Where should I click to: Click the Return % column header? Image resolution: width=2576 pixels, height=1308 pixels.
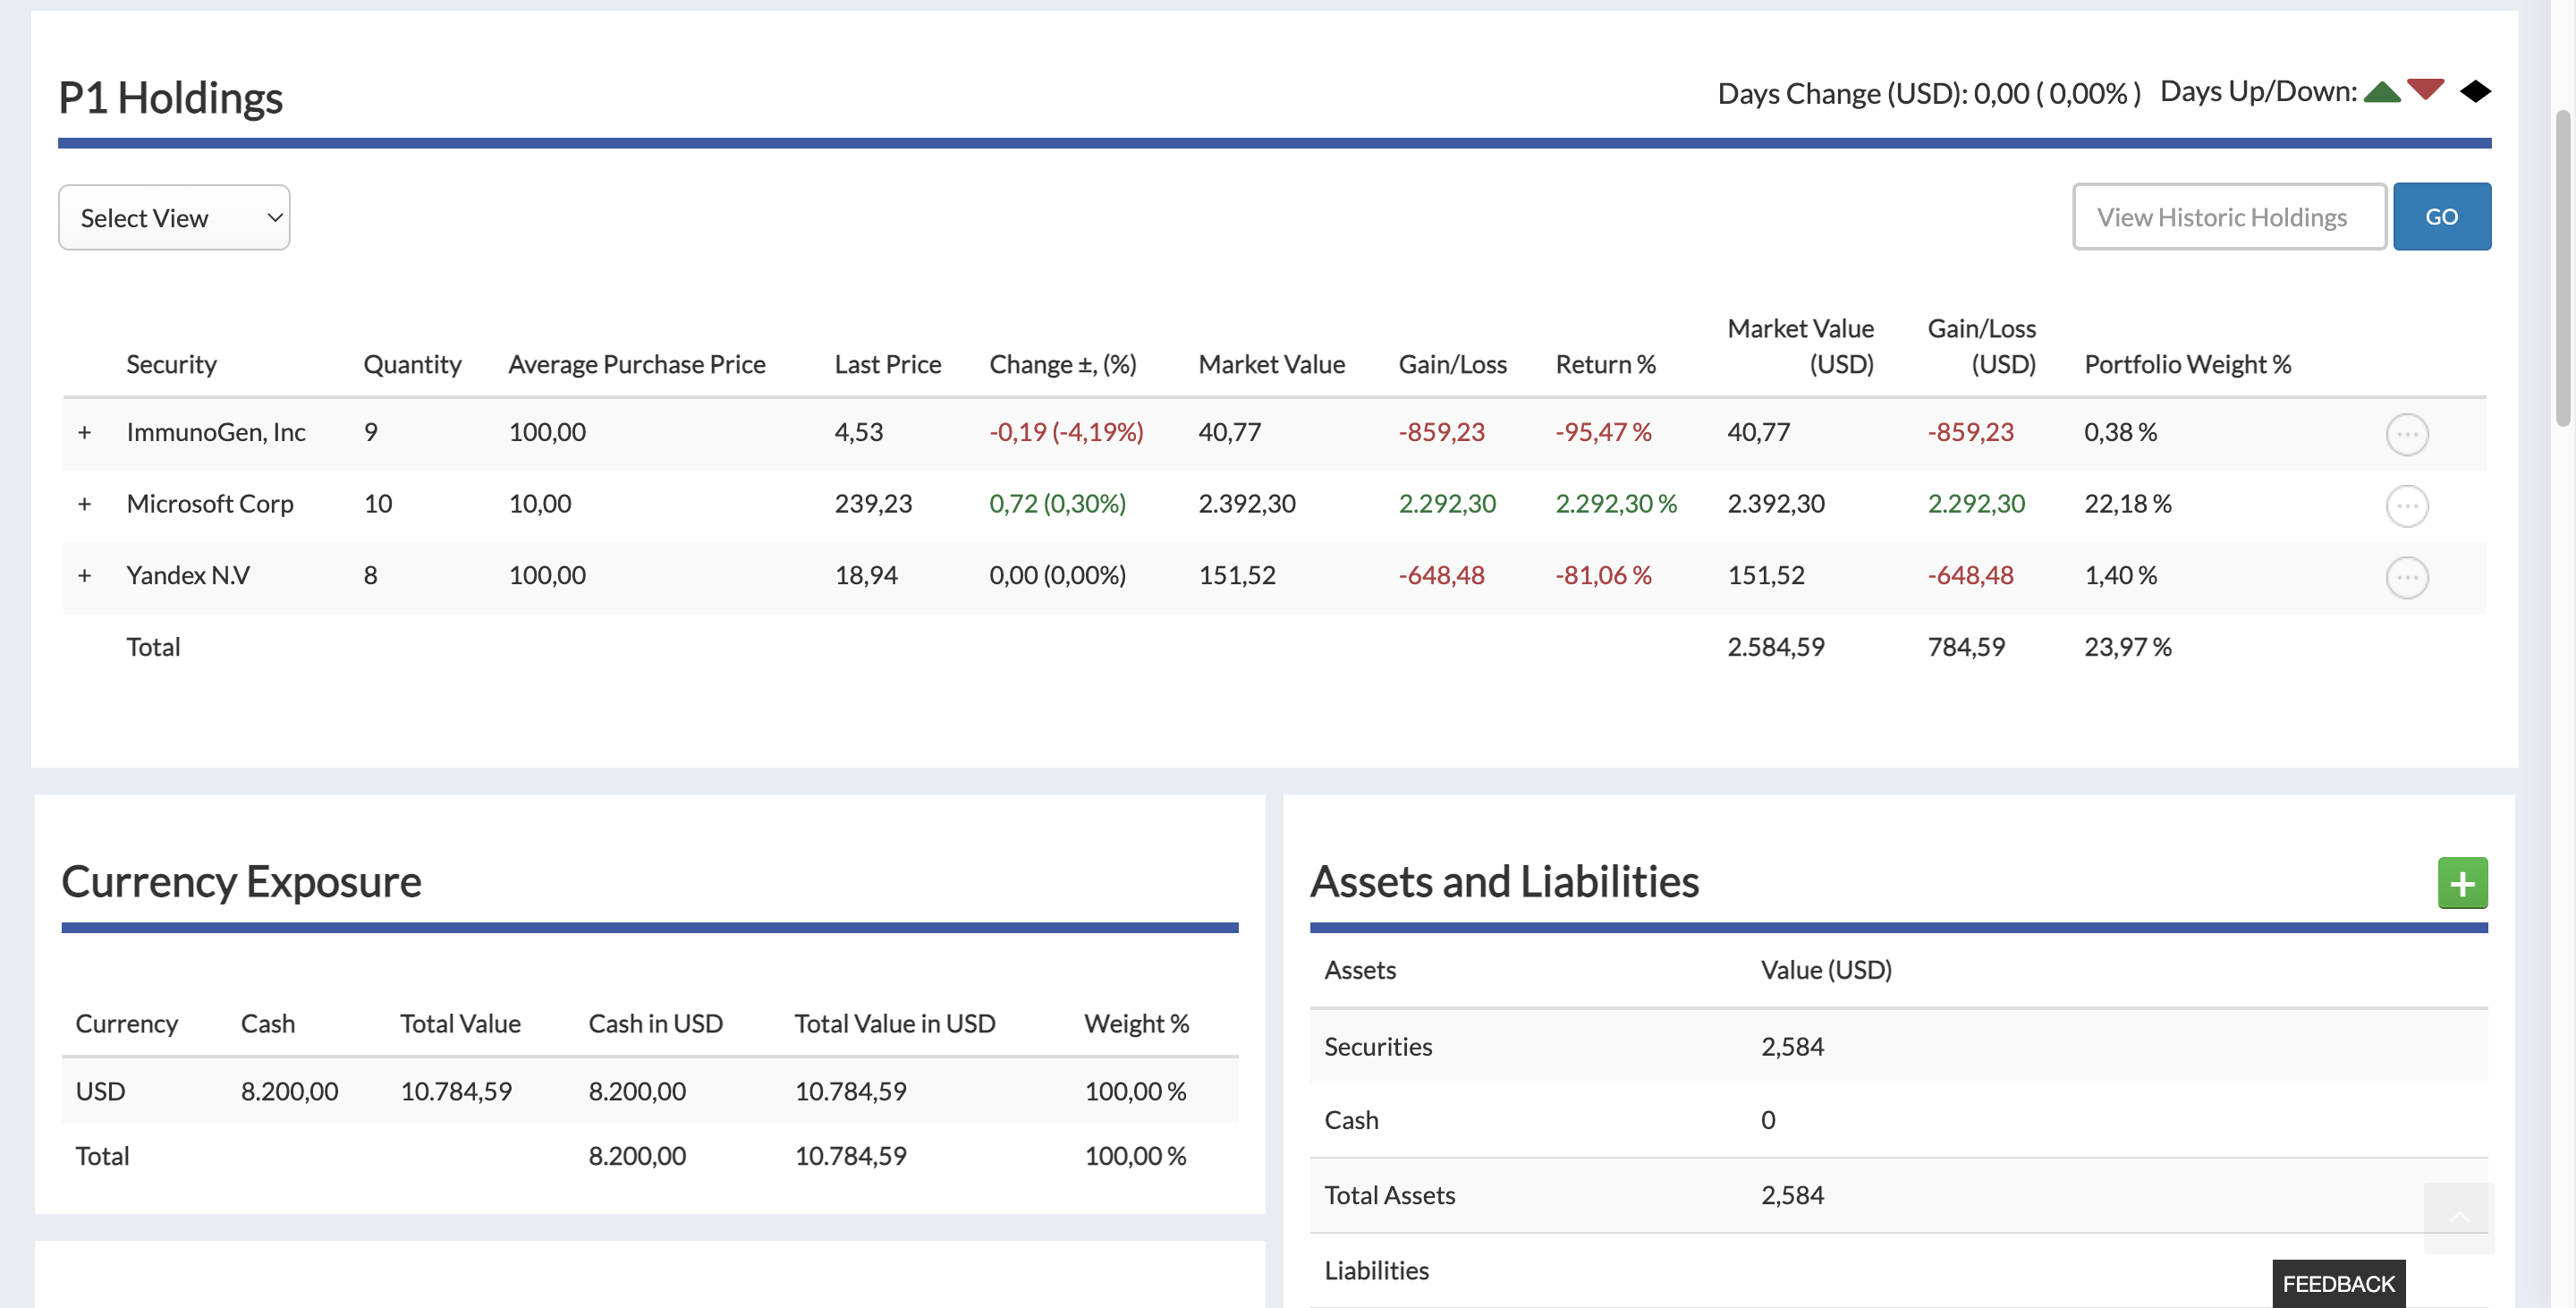click(x=1604, y=364)
